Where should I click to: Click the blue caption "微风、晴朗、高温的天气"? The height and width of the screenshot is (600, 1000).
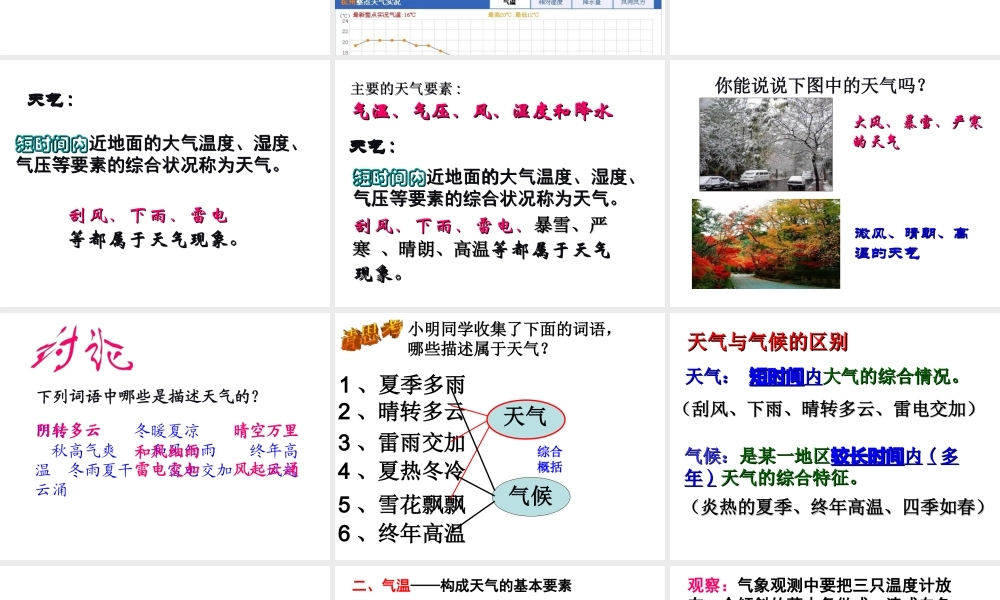[x=911, y=243]
